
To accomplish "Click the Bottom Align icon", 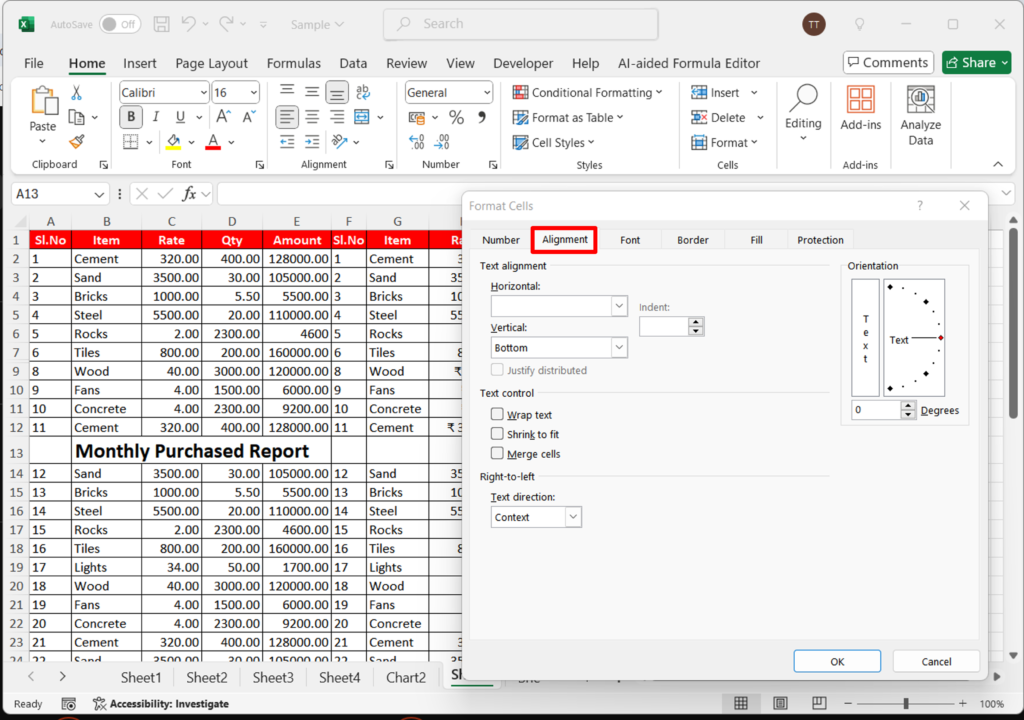I will click(x=337, y=93).
